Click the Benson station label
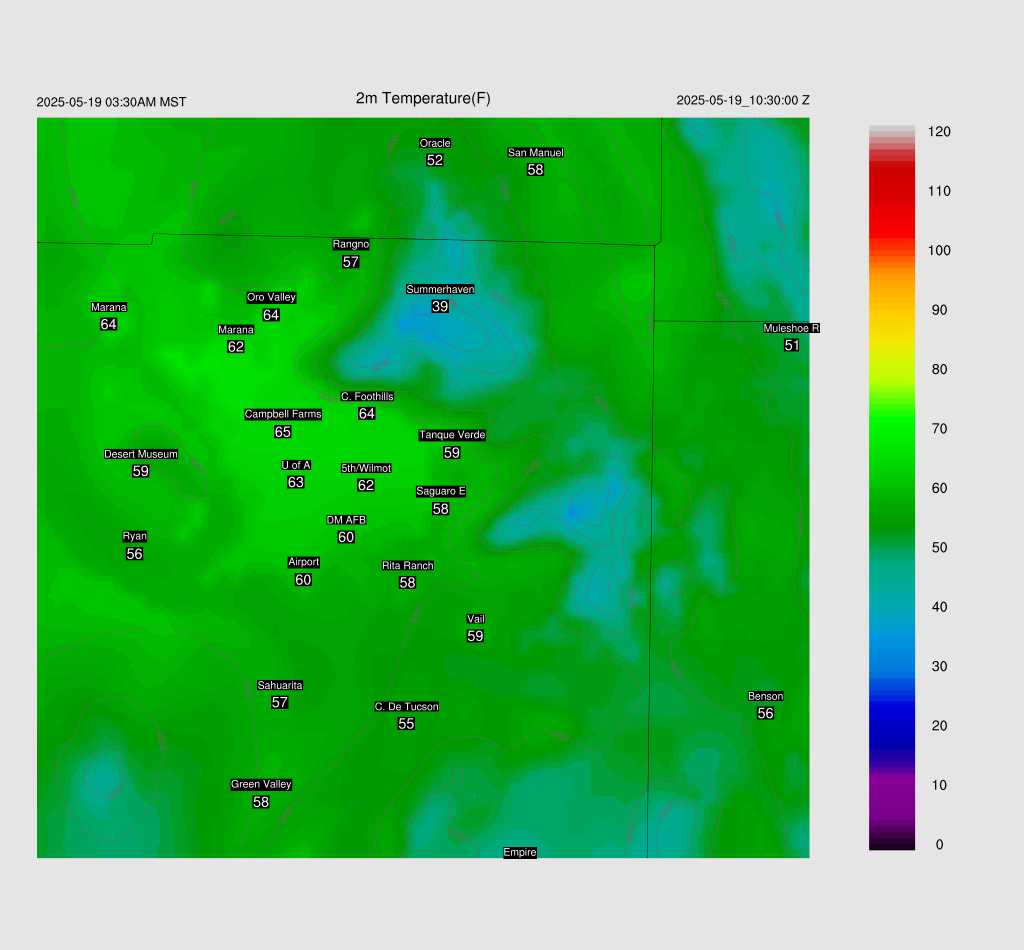Screen dimensions: 1024x950 (x=765, y=696)
